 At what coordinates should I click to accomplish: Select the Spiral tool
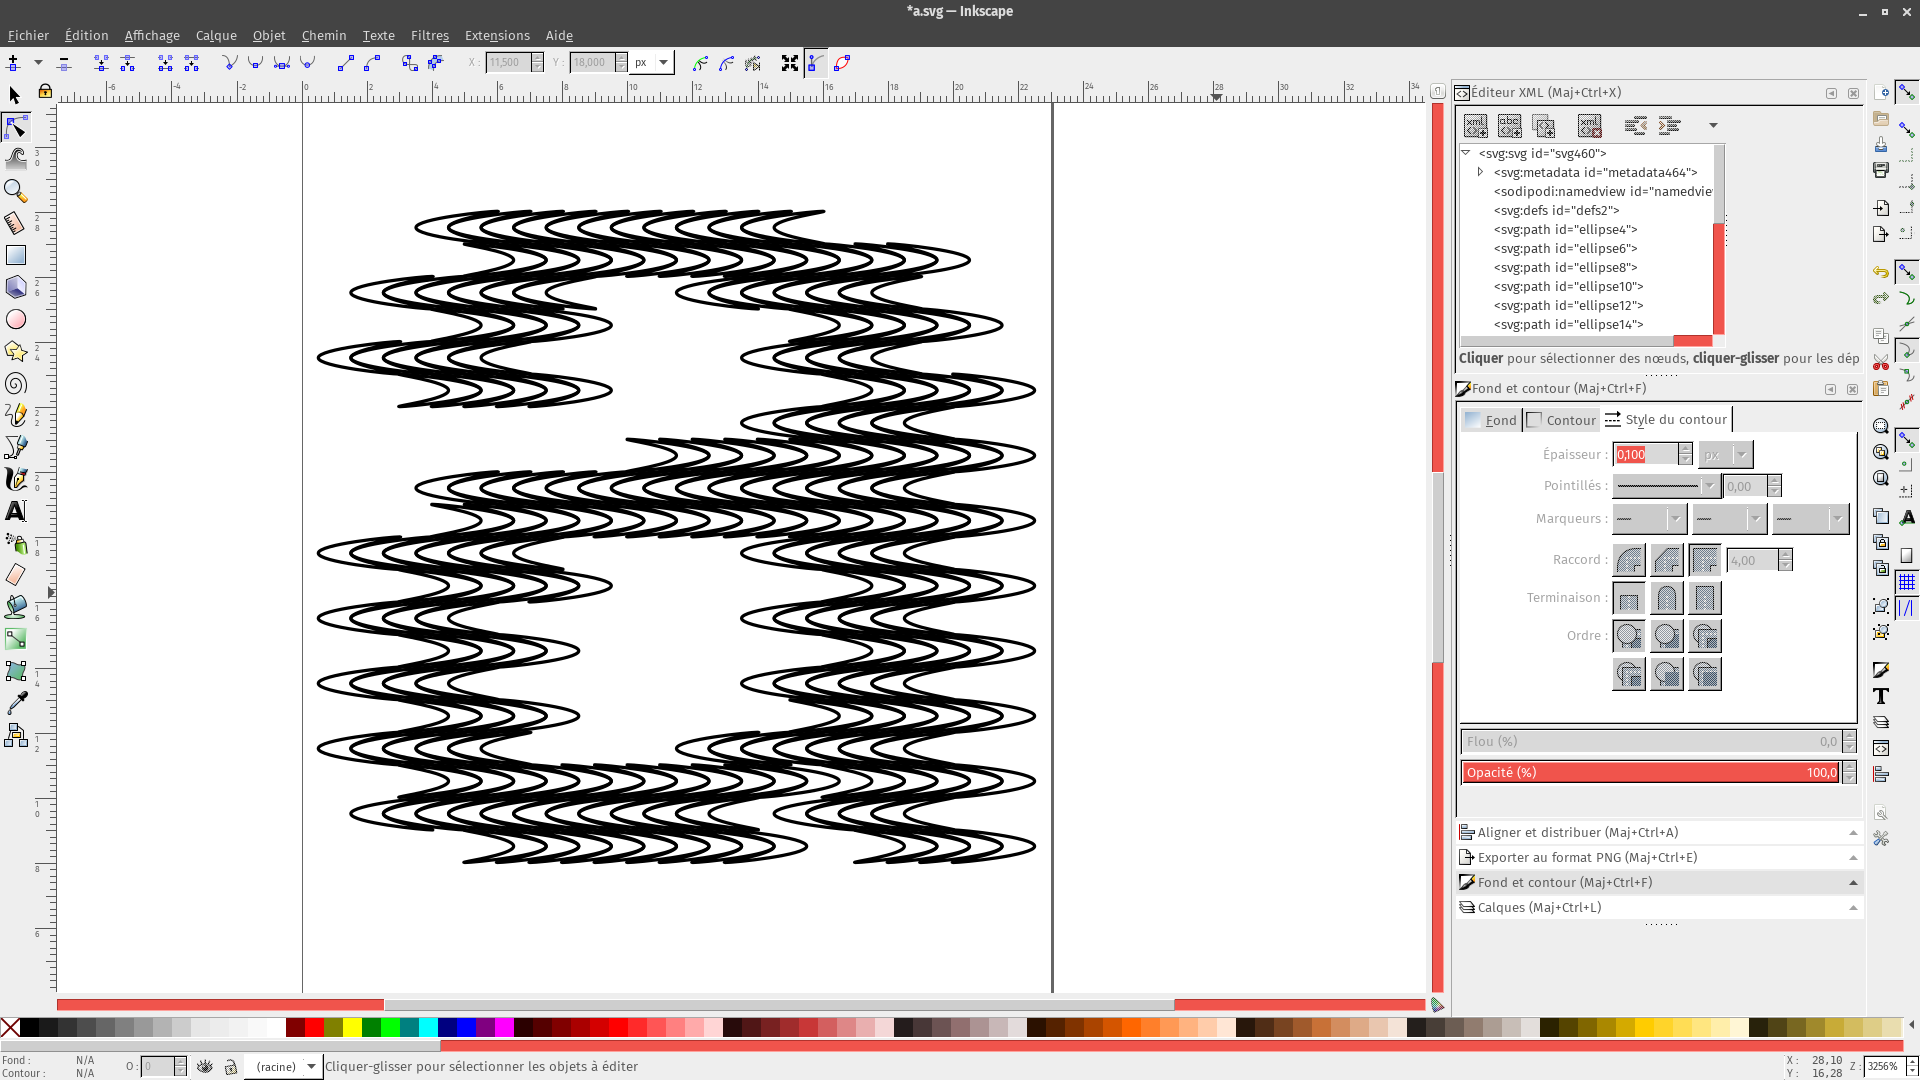(15, 384)
